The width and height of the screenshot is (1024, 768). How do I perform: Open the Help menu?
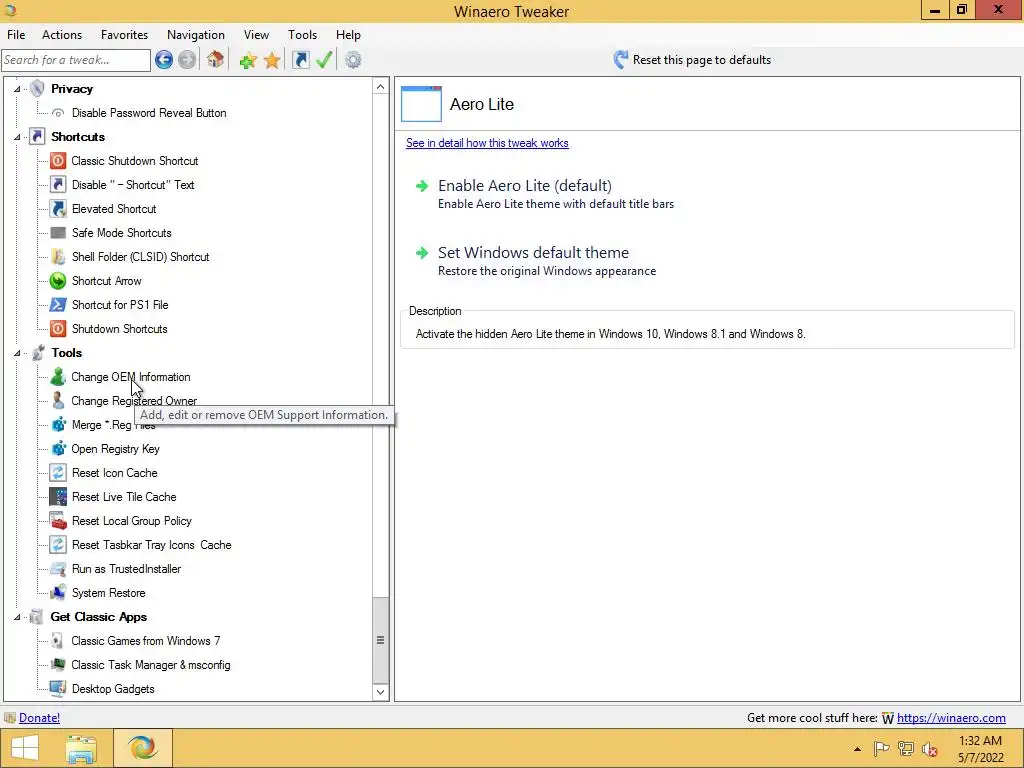click(348, 35)
